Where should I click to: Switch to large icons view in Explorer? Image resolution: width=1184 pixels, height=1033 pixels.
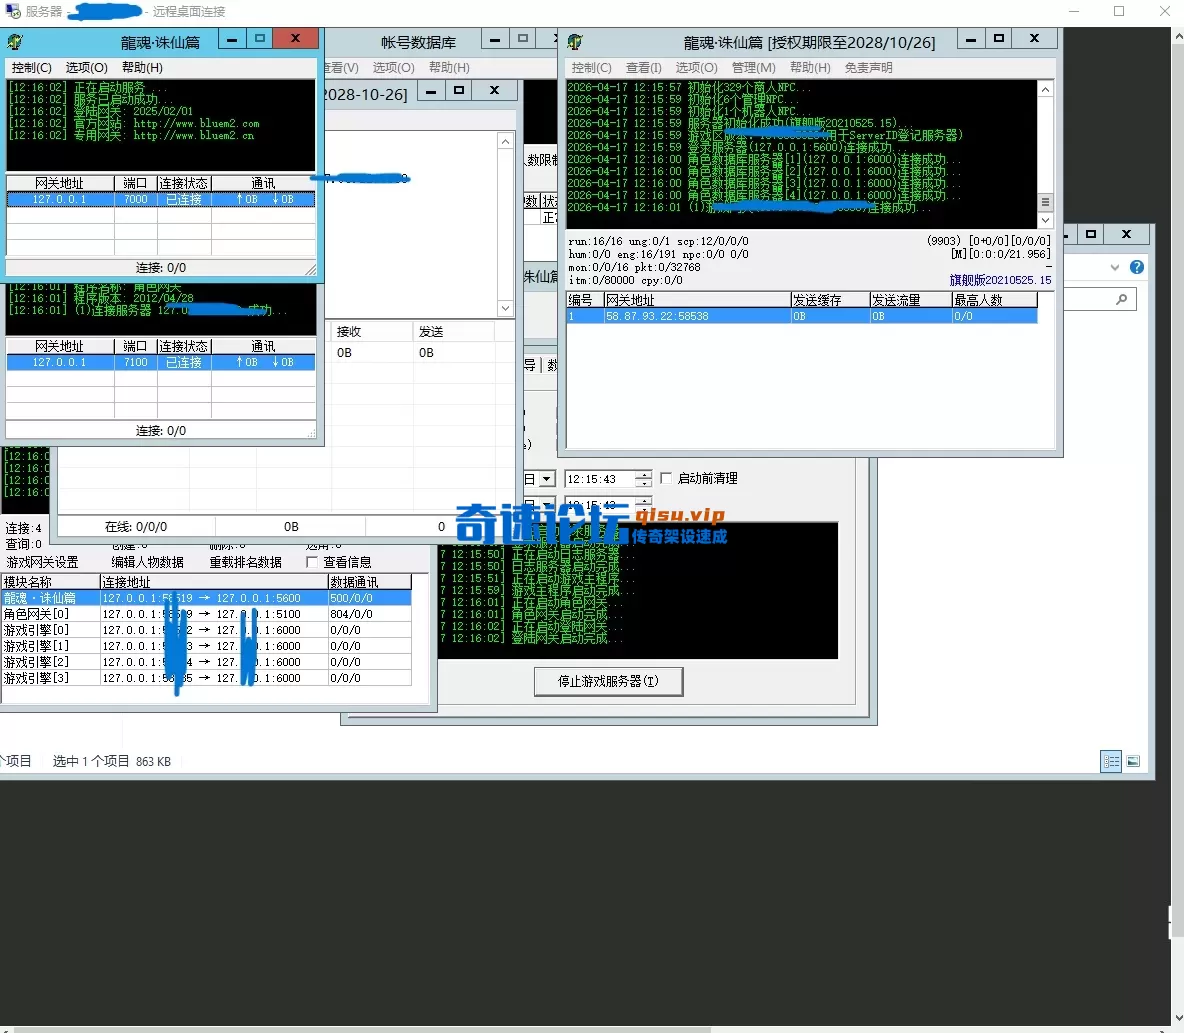pos(1133,761)
